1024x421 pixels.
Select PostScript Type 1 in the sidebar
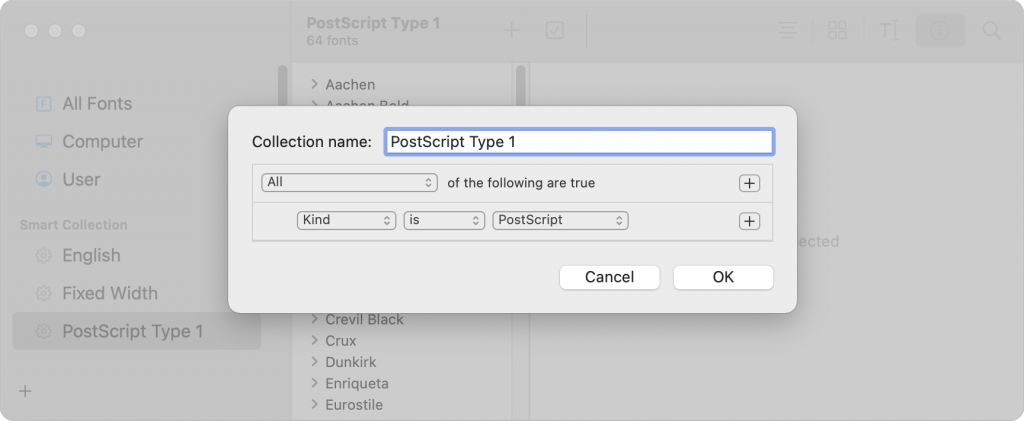137,331
